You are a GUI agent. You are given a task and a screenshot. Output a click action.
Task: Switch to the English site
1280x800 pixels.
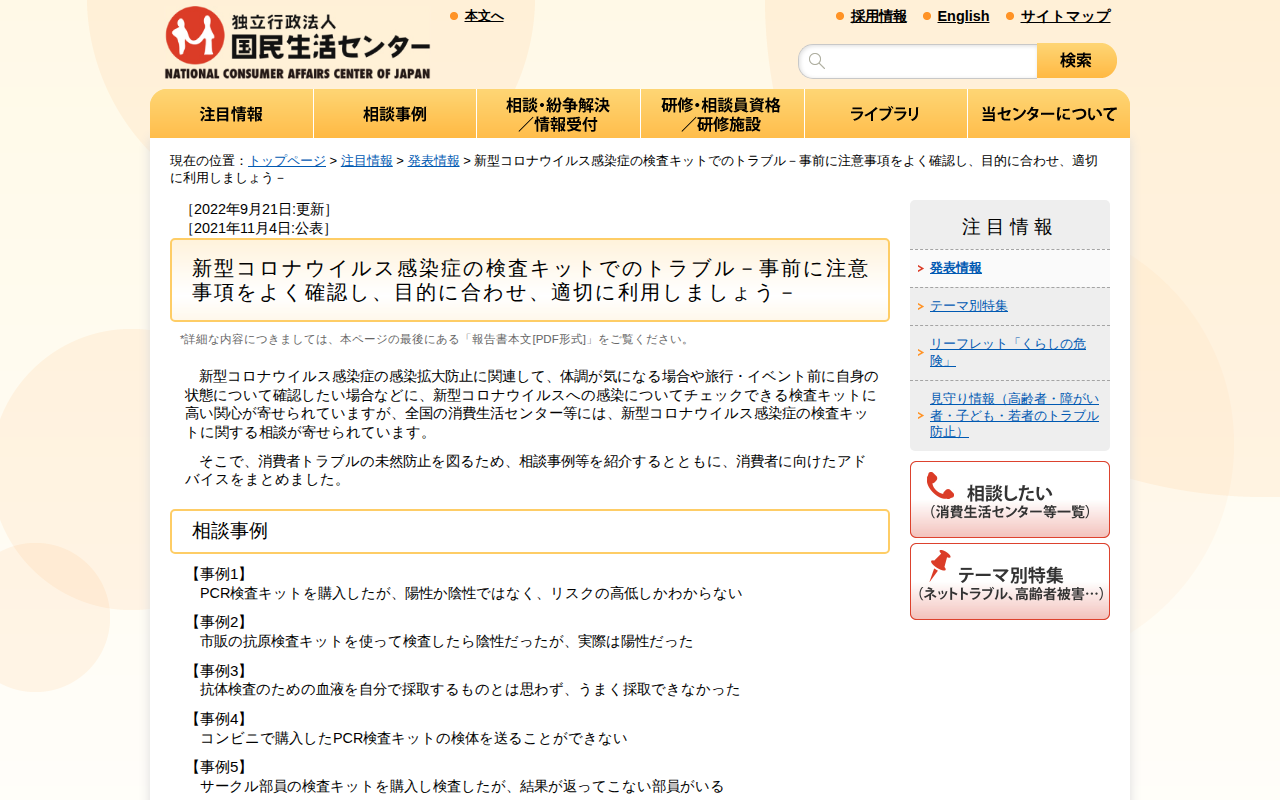(x=963, y=16)
